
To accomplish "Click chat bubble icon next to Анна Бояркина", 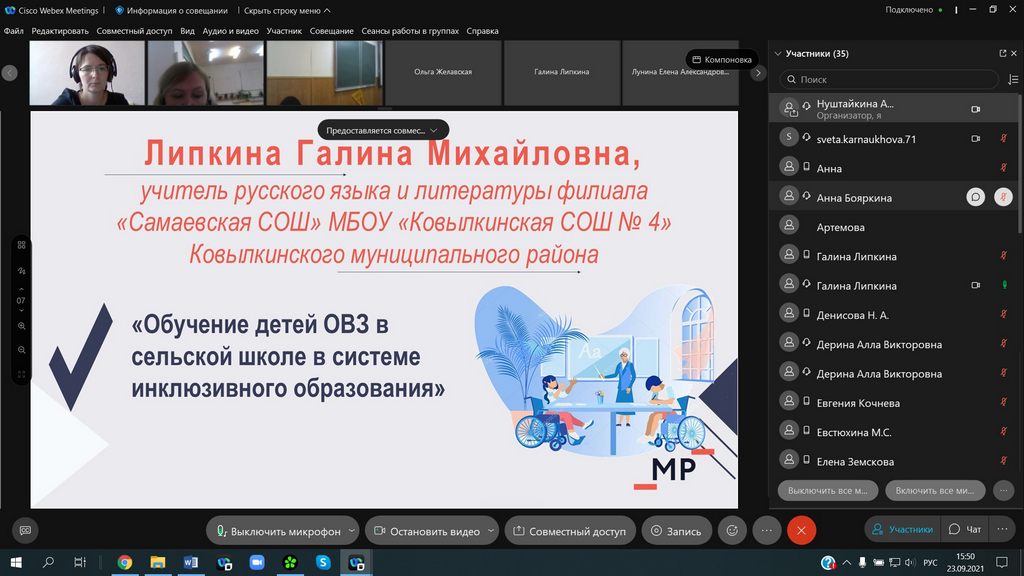I will pos(975,198).
